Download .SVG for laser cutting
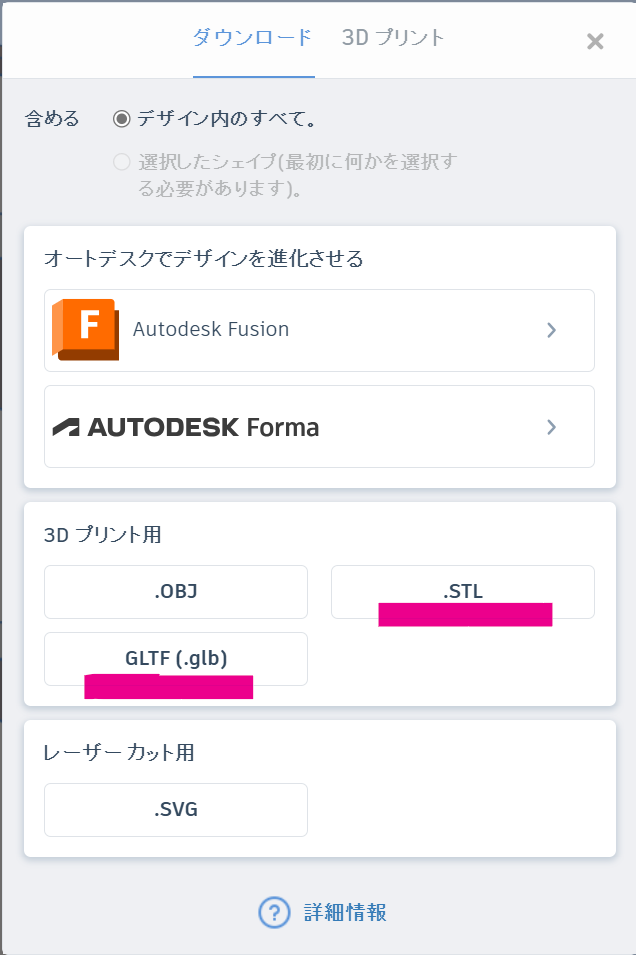 [x=176, y=810]
